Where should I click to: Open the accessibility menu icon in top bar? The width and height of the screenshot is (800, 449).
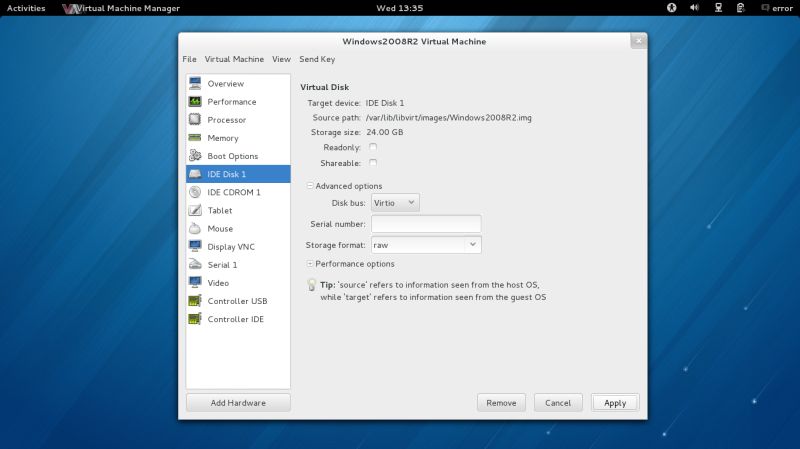coord(671,8)
